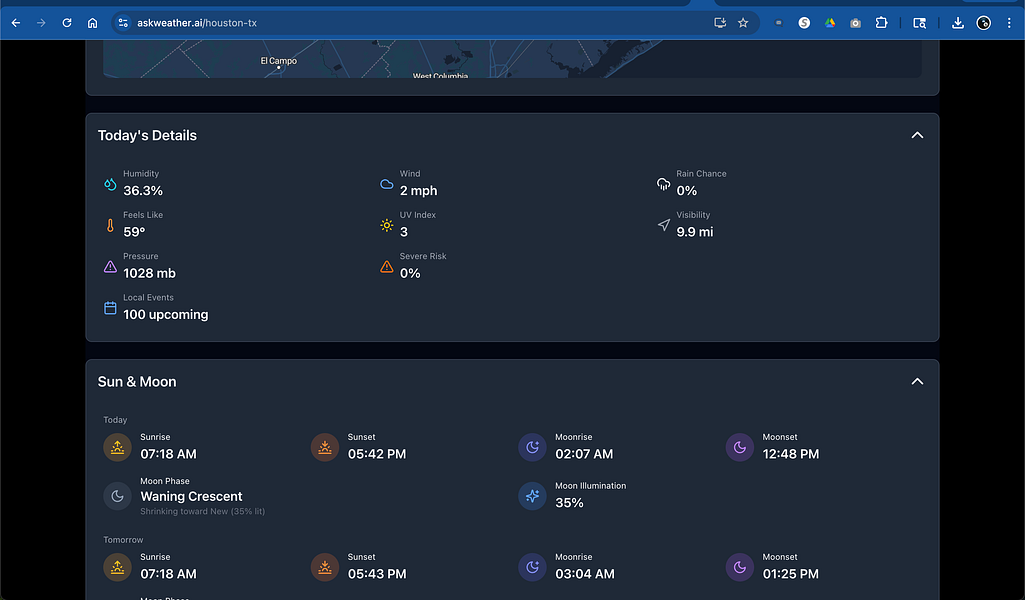The width and height of the screenshot is (1025, 600).
Task: Click tomorrow's Moonset 01:25 PM icon
Action: tap(739, 567)
